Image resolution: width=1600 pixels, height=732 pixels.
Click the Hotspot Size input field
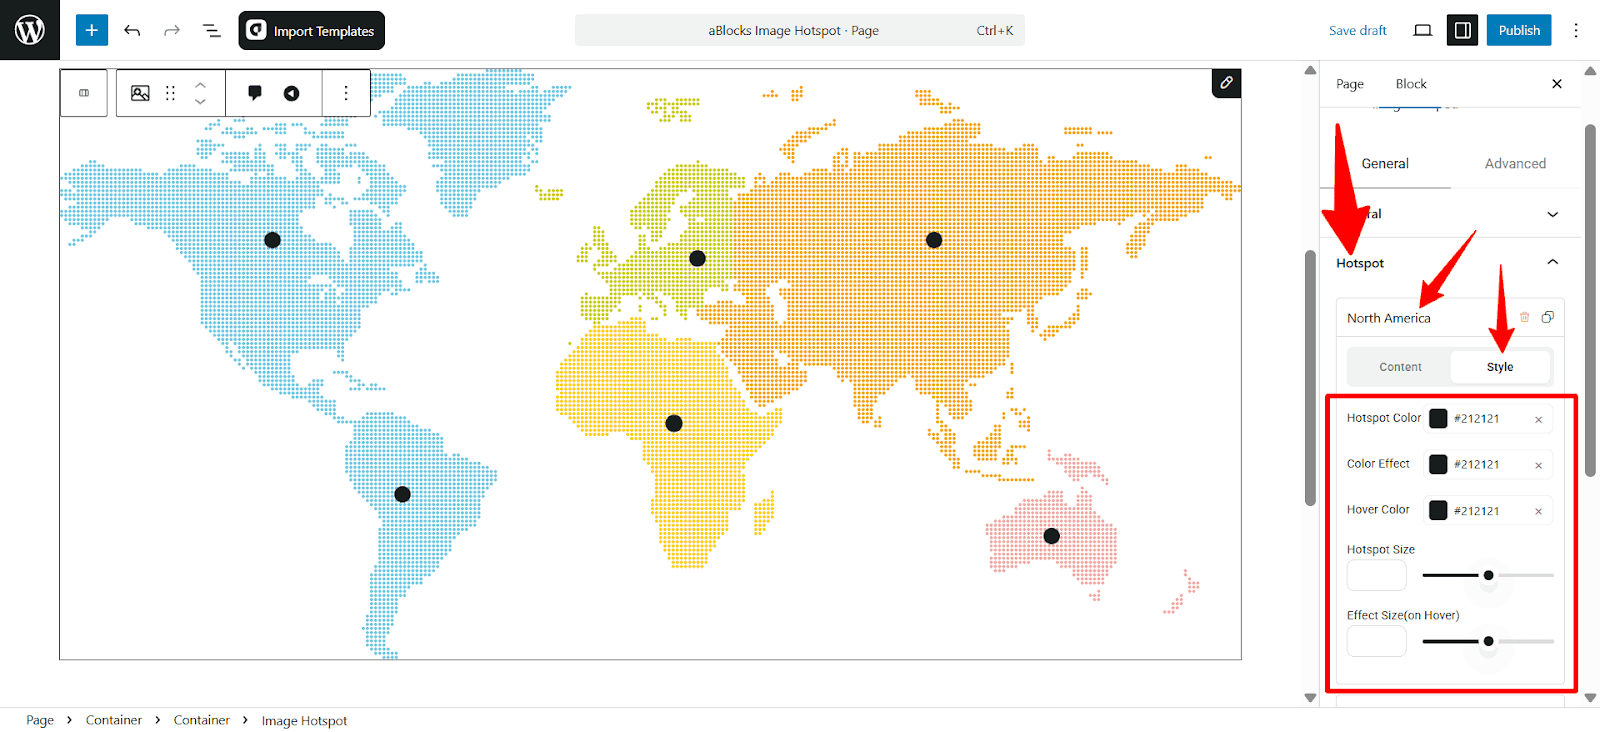1376,575
